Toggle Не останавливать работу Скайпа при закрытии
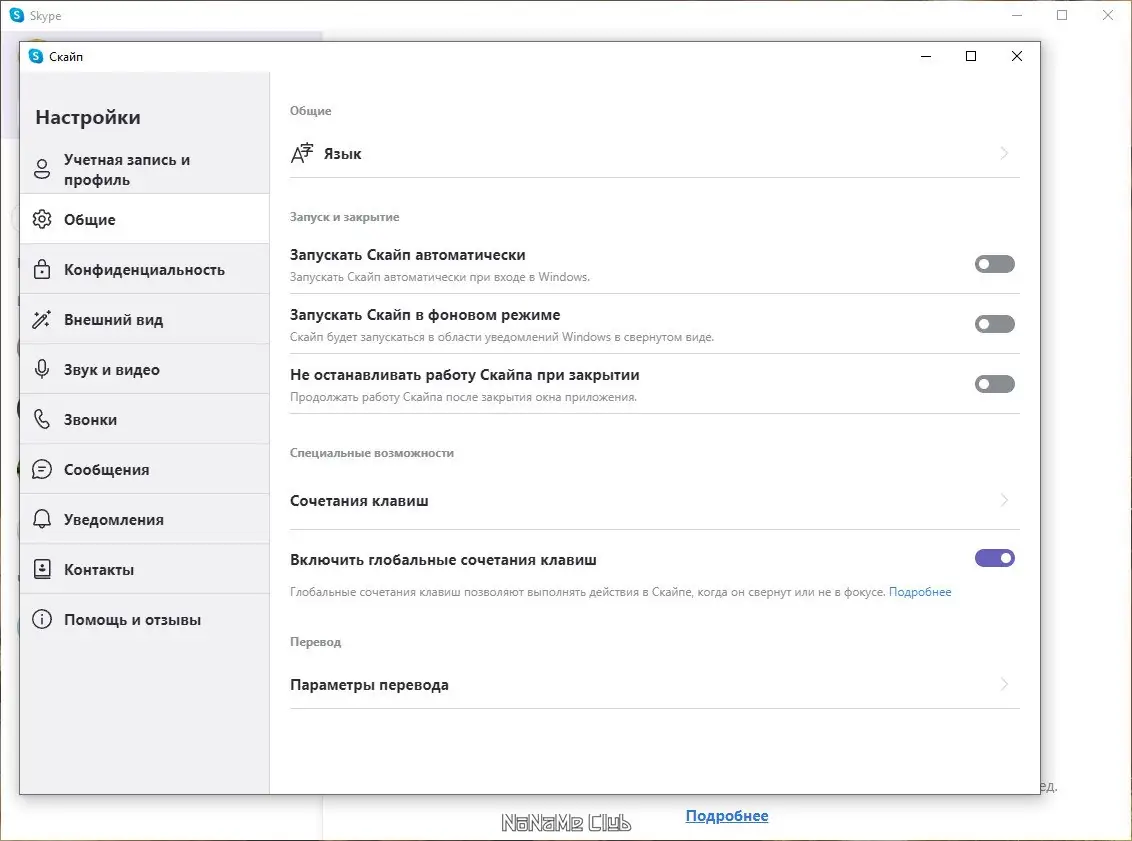 click(x=994, y=384)
